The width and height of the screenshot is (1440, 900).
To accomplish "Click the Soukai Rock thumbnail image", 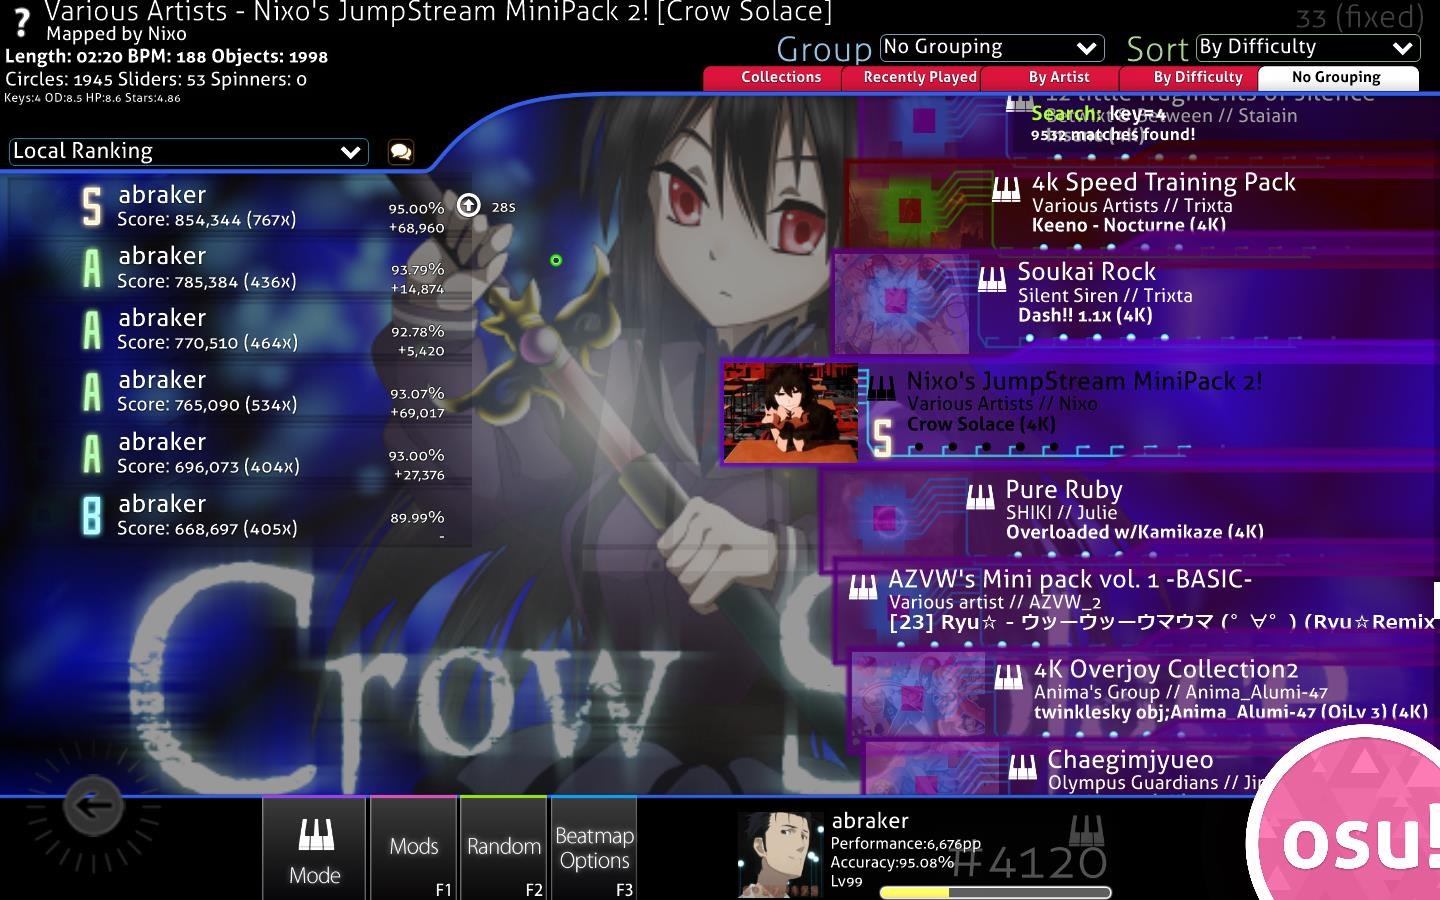I will point(901,303).
